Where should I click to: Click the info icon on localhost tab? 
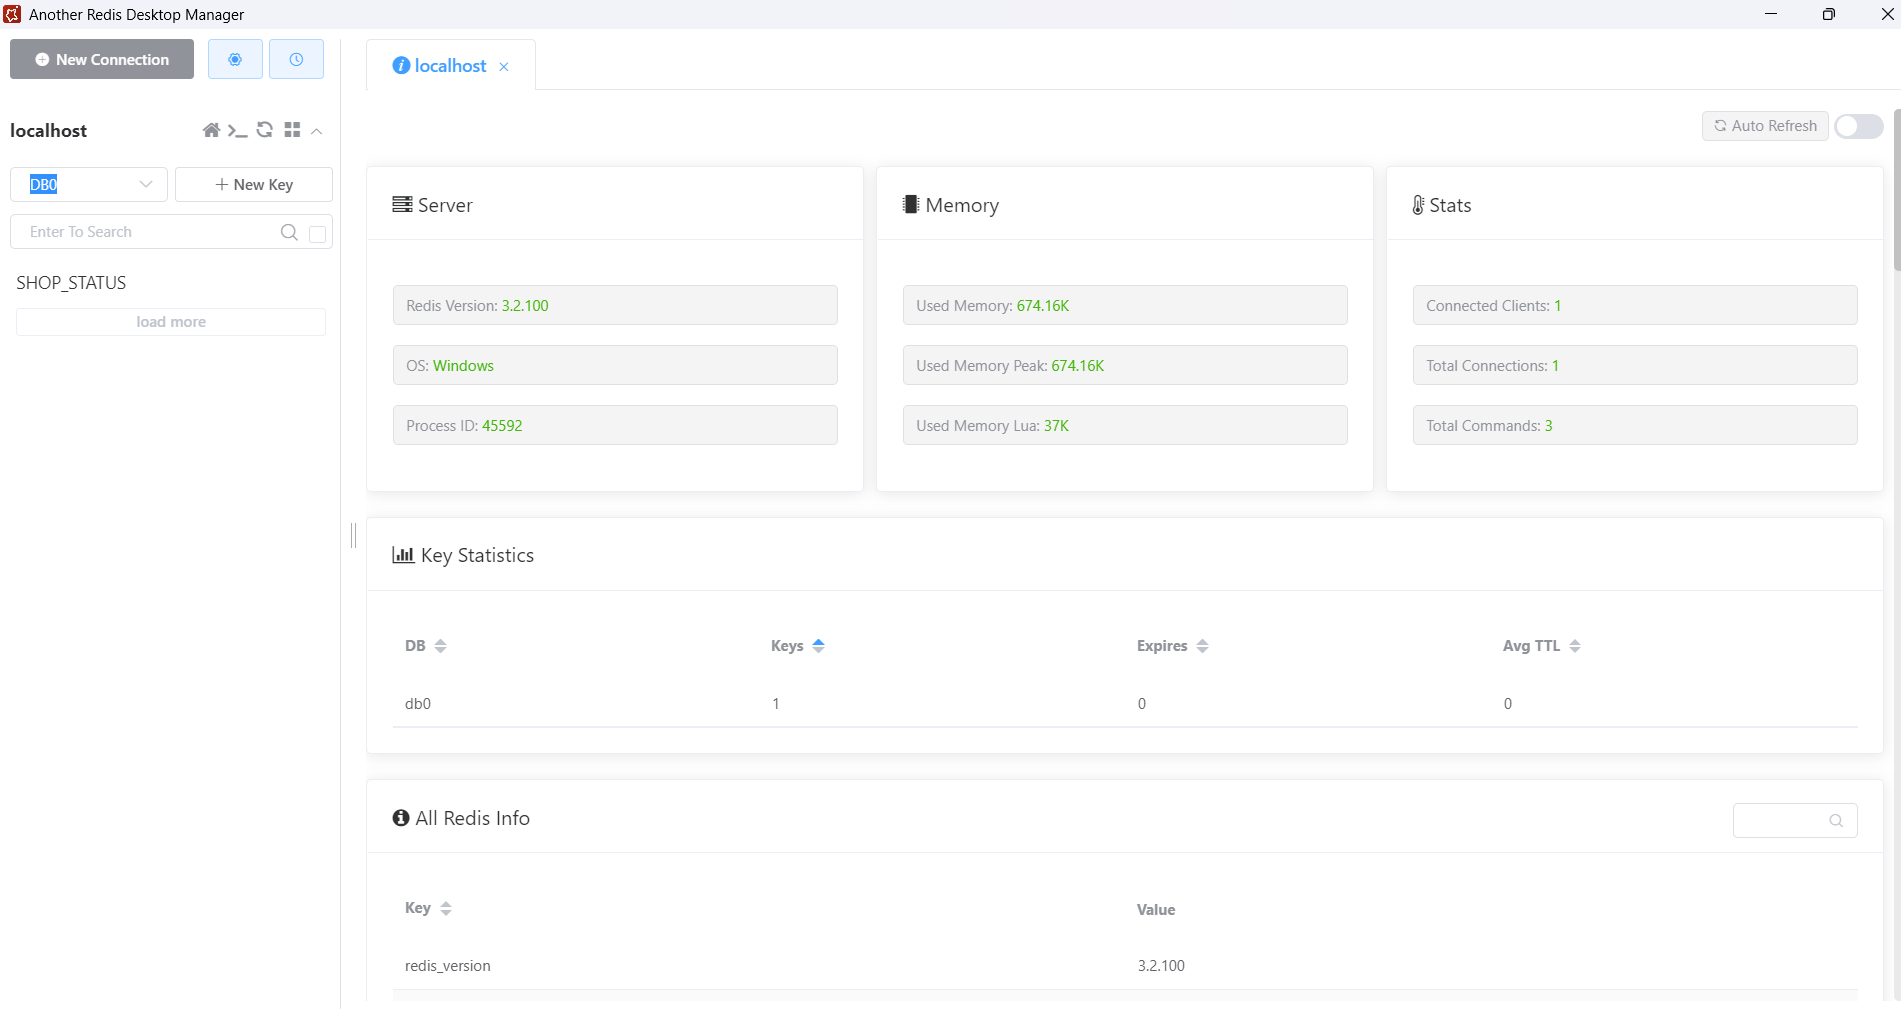[x=401, y=65]
